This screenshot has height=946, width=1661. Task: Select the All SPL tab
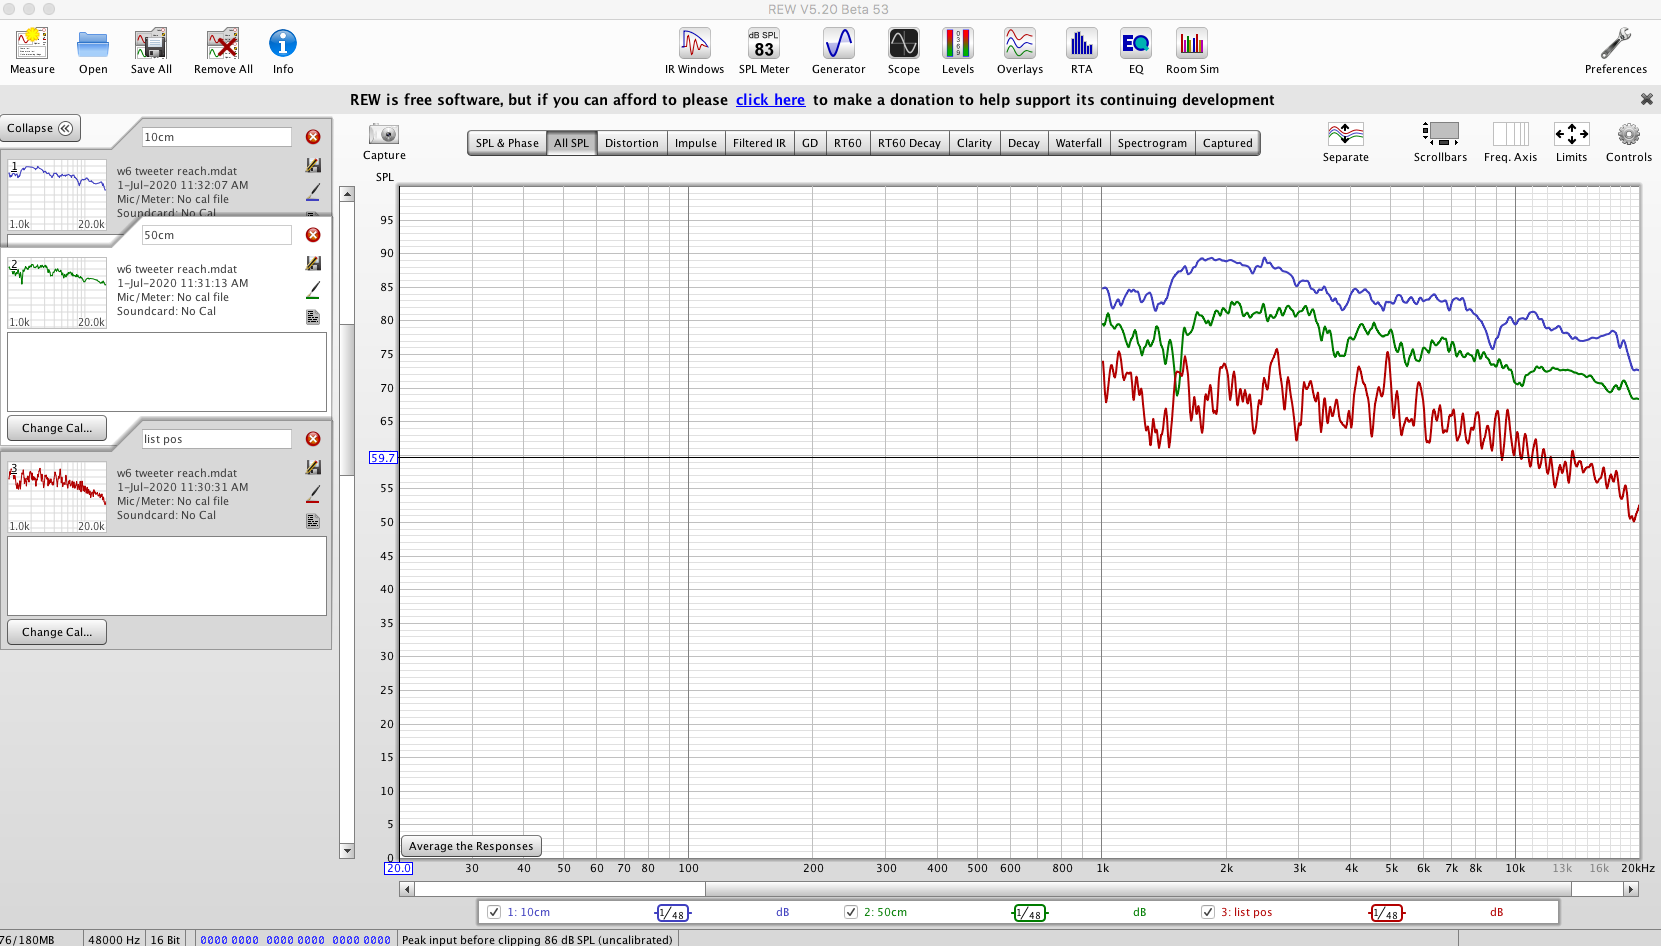pyautogui.click(x=572, y=143)
